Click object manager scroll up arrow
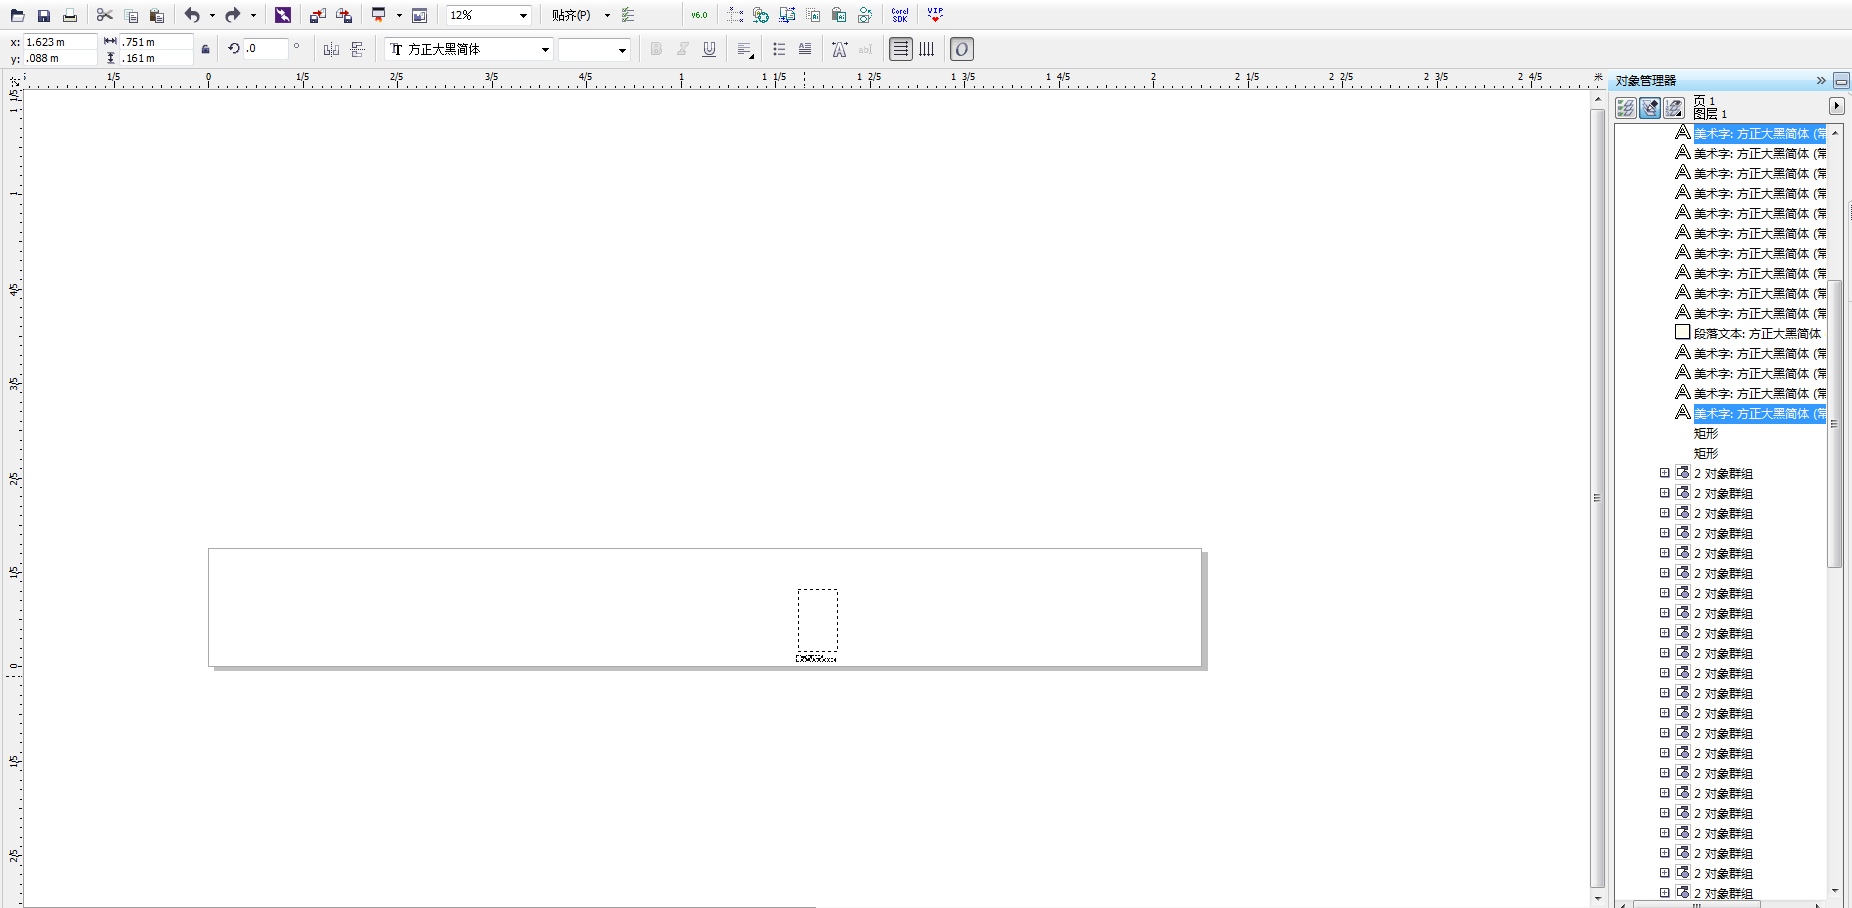1852x908 pixels. pos(1835,132)
